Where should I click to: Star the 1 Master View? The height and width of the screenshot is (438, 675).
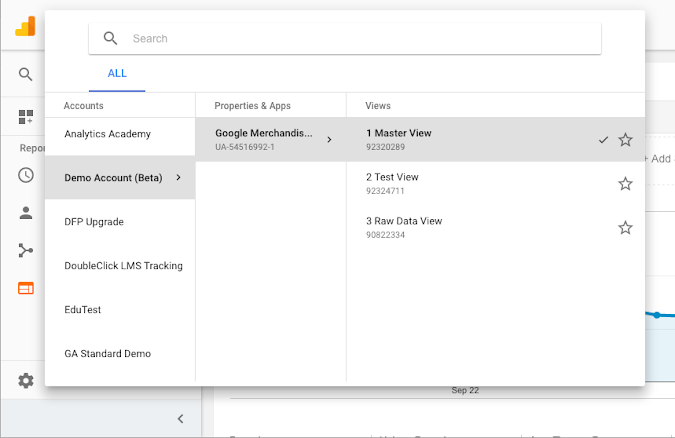625,140
